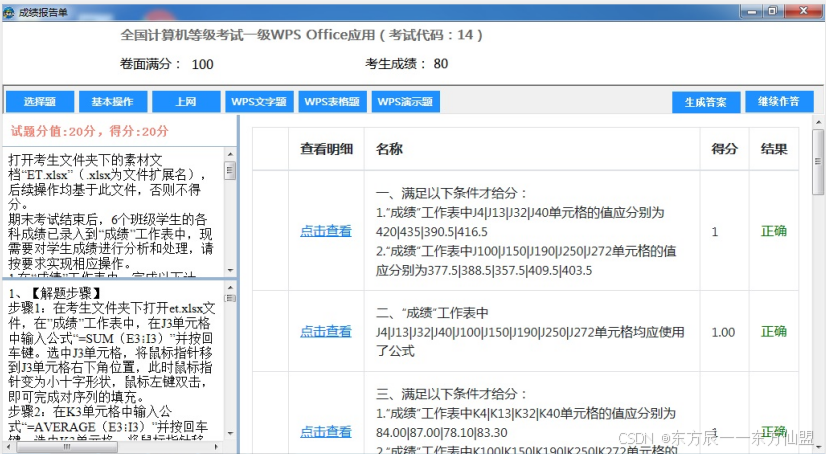
Task: Maximize the 成绩报告单 window
Action: click(x=773, y=11)
